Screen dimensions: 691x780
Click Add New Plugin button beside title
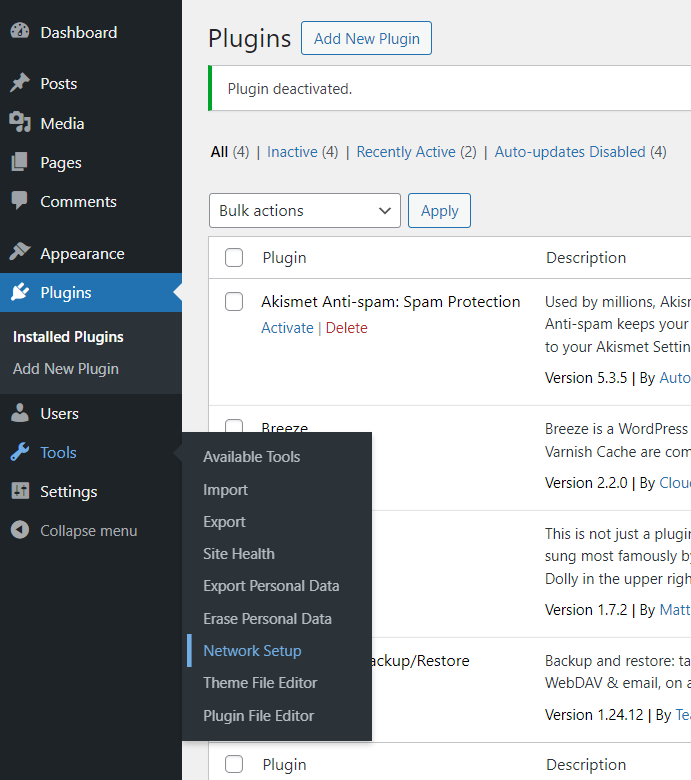366,38
